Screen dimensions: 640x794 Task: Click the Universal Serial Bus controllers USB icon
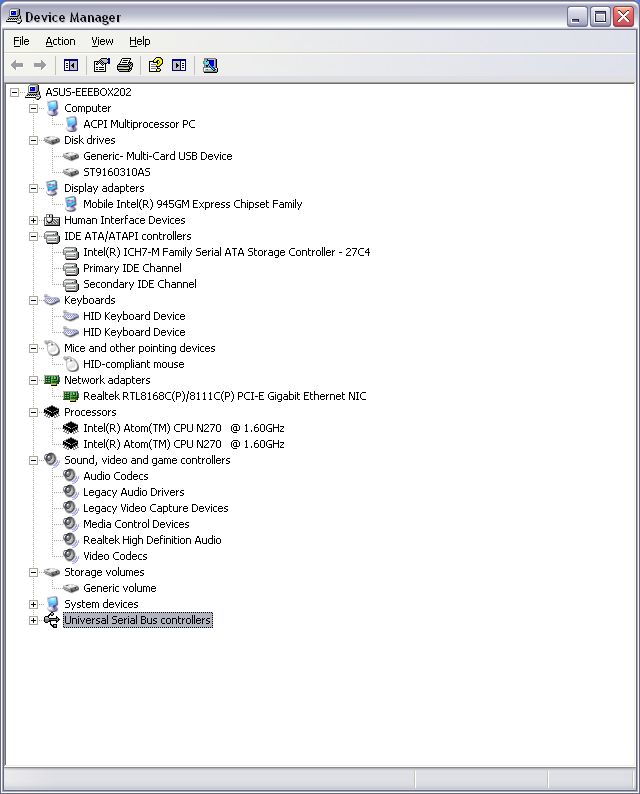[x=52, y=620]
